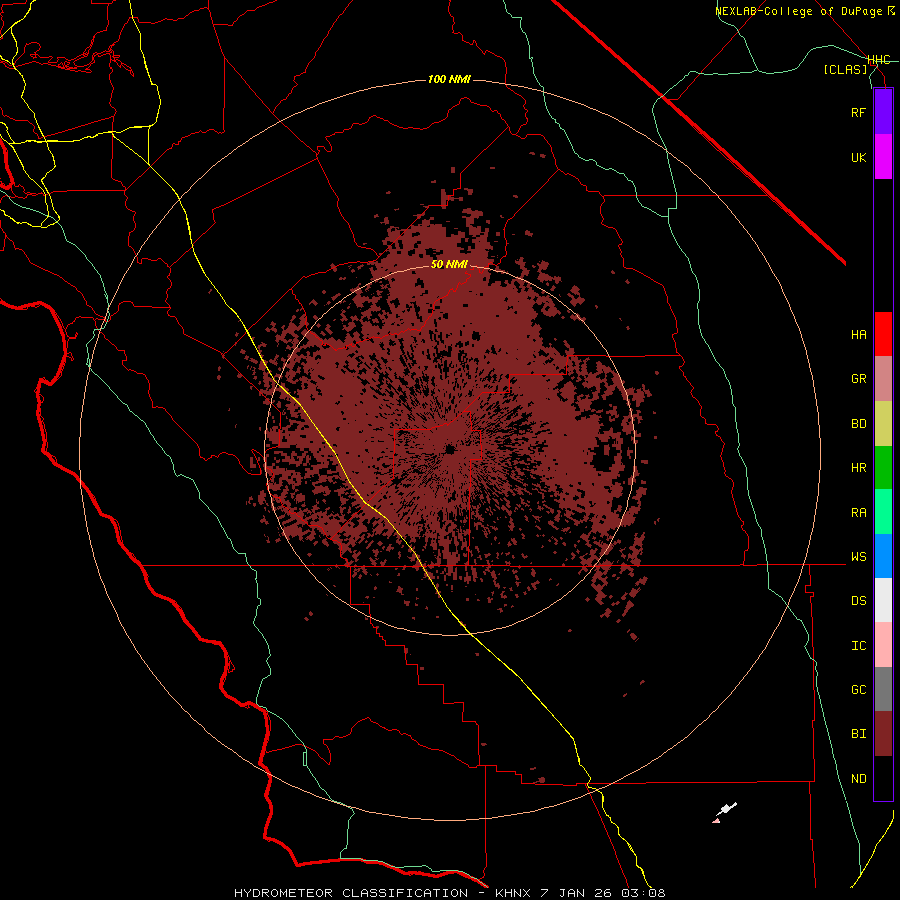The width and height of the screenshot is (900, 900).
Task: Select the BD yellow legend block
Action: click(883, 424)
